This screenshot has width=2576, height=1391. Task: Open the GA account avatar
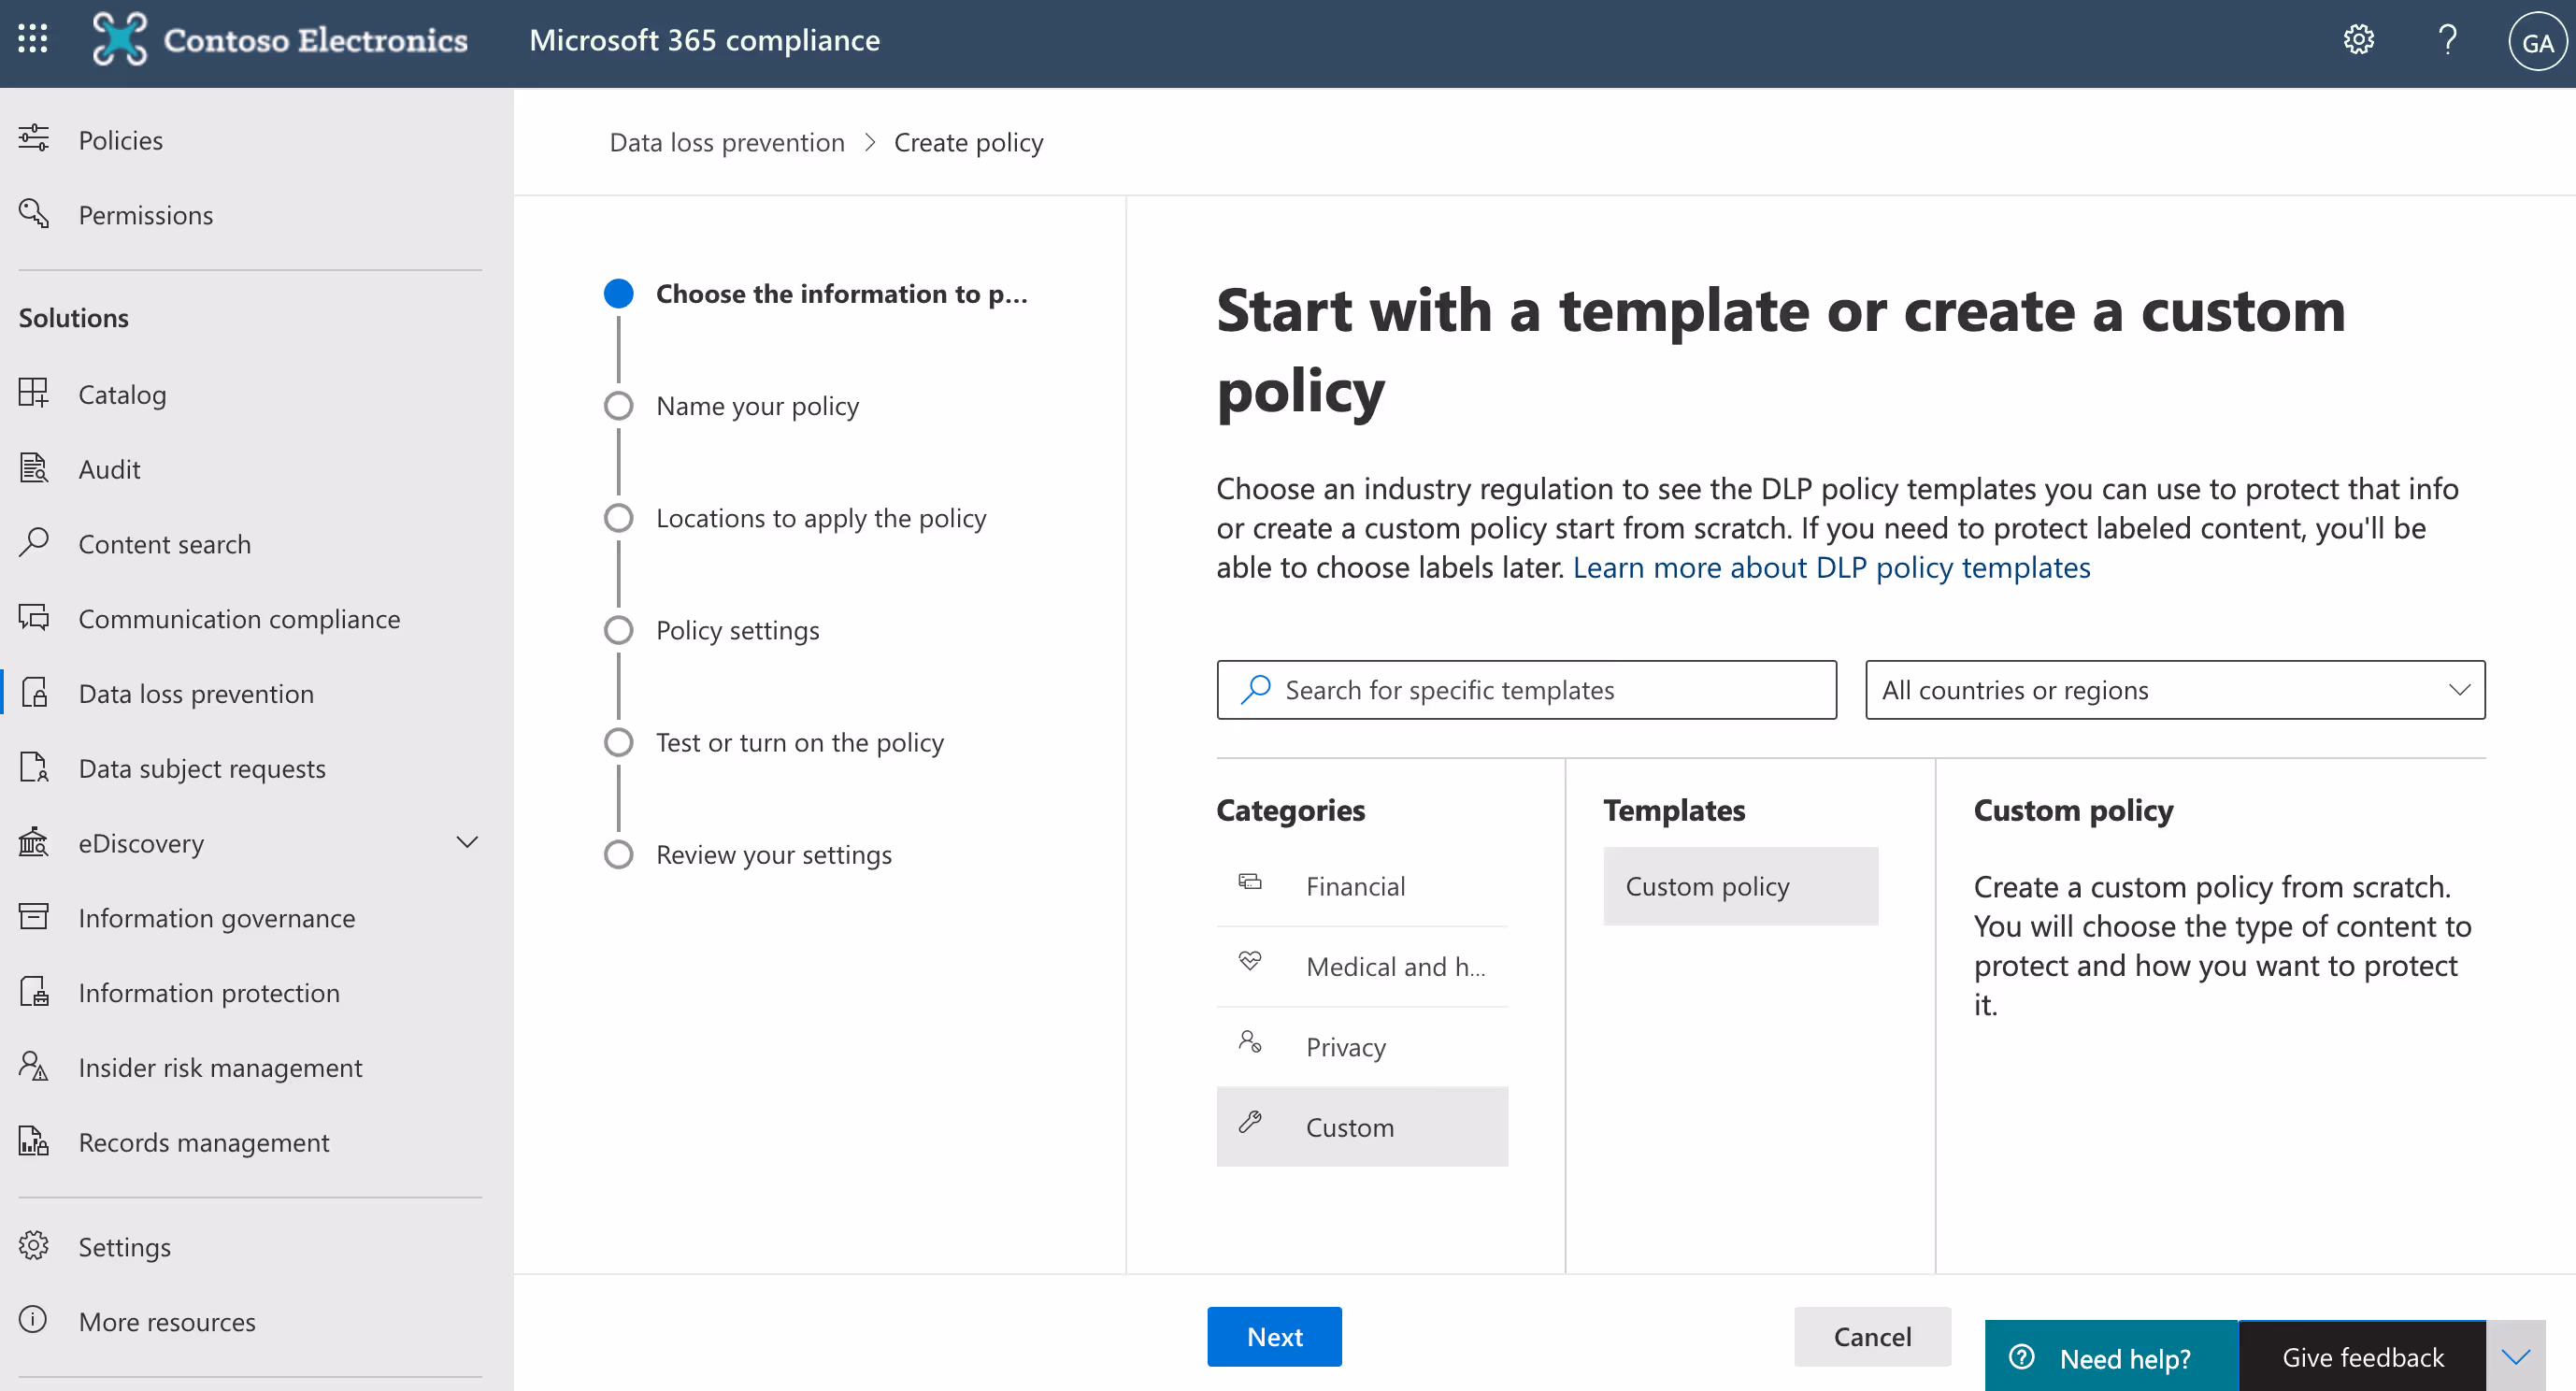2536,42
